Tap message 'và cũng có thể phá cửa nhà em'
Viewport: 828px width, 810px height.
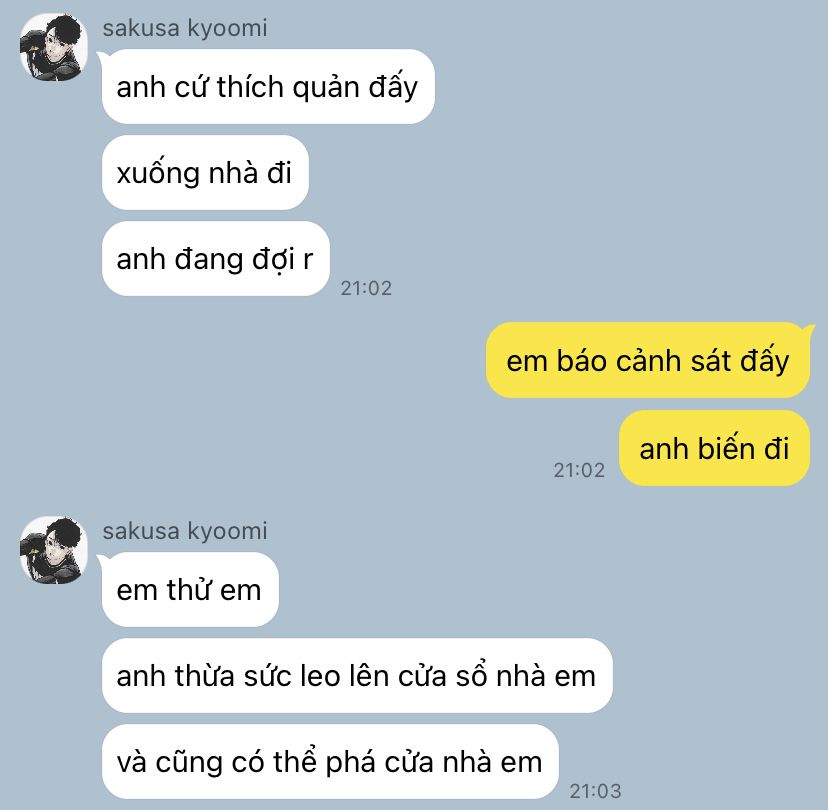(330, 761)
